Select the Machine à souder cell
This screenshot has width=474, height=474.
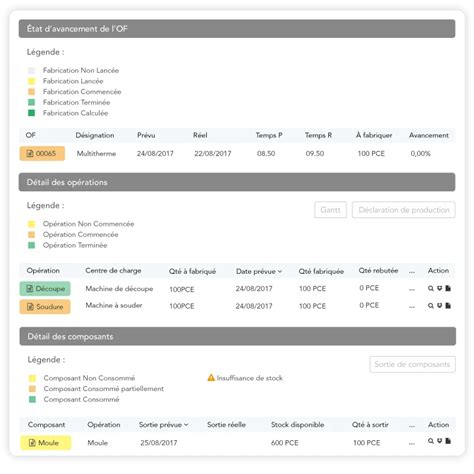click(x=114, y=305)
